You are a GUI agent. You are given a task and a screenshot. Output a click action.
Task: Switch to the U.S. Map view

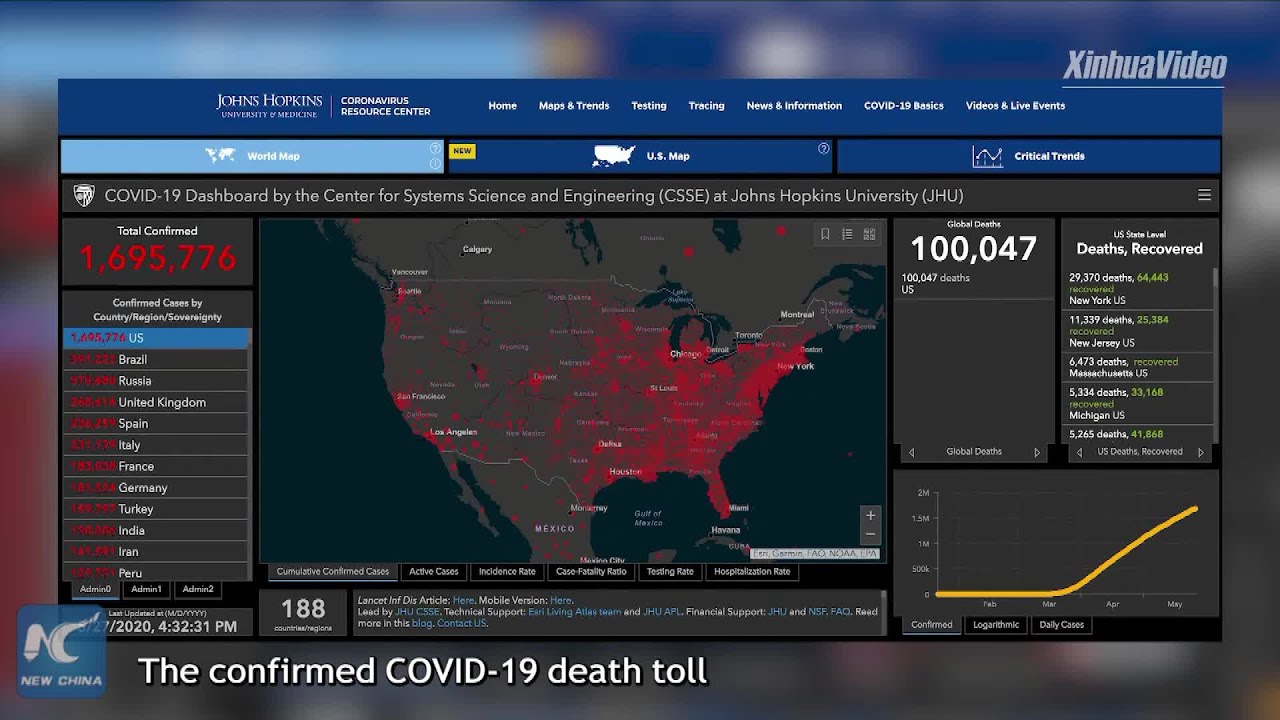pyautogui.click(x=640, y=156)
